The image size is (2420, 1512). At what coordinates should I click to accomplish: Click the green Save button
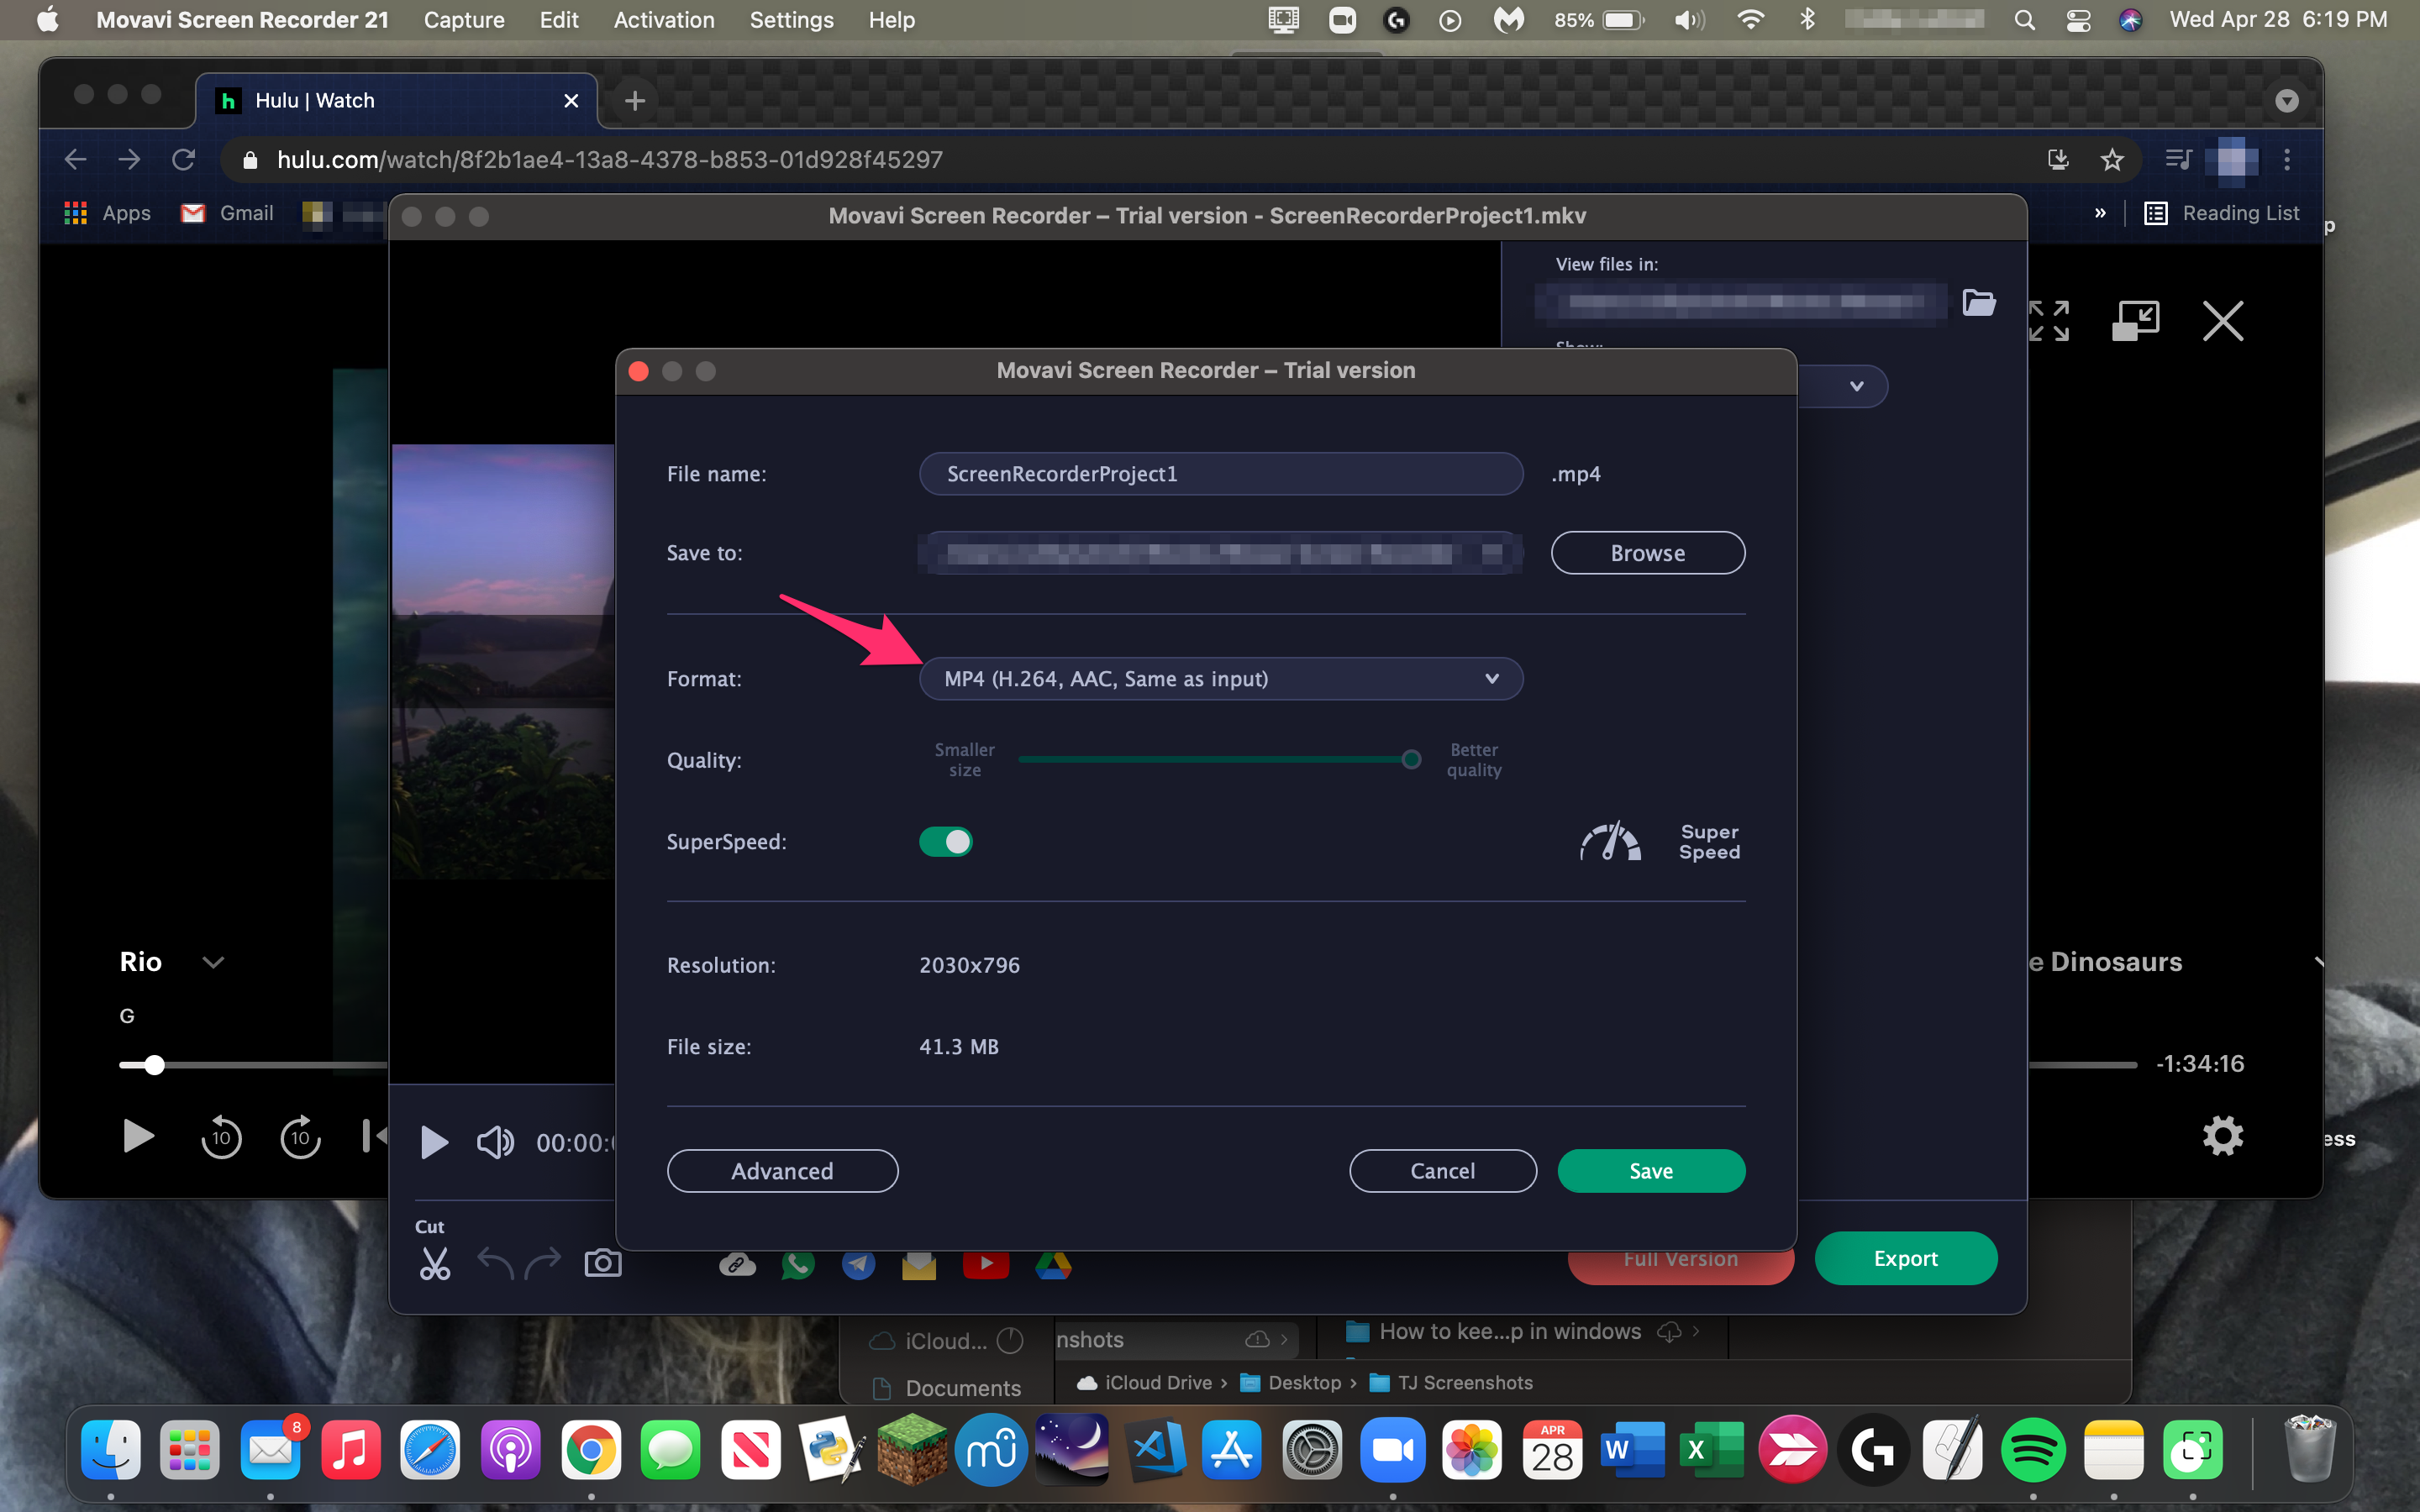[1650, 1171]
